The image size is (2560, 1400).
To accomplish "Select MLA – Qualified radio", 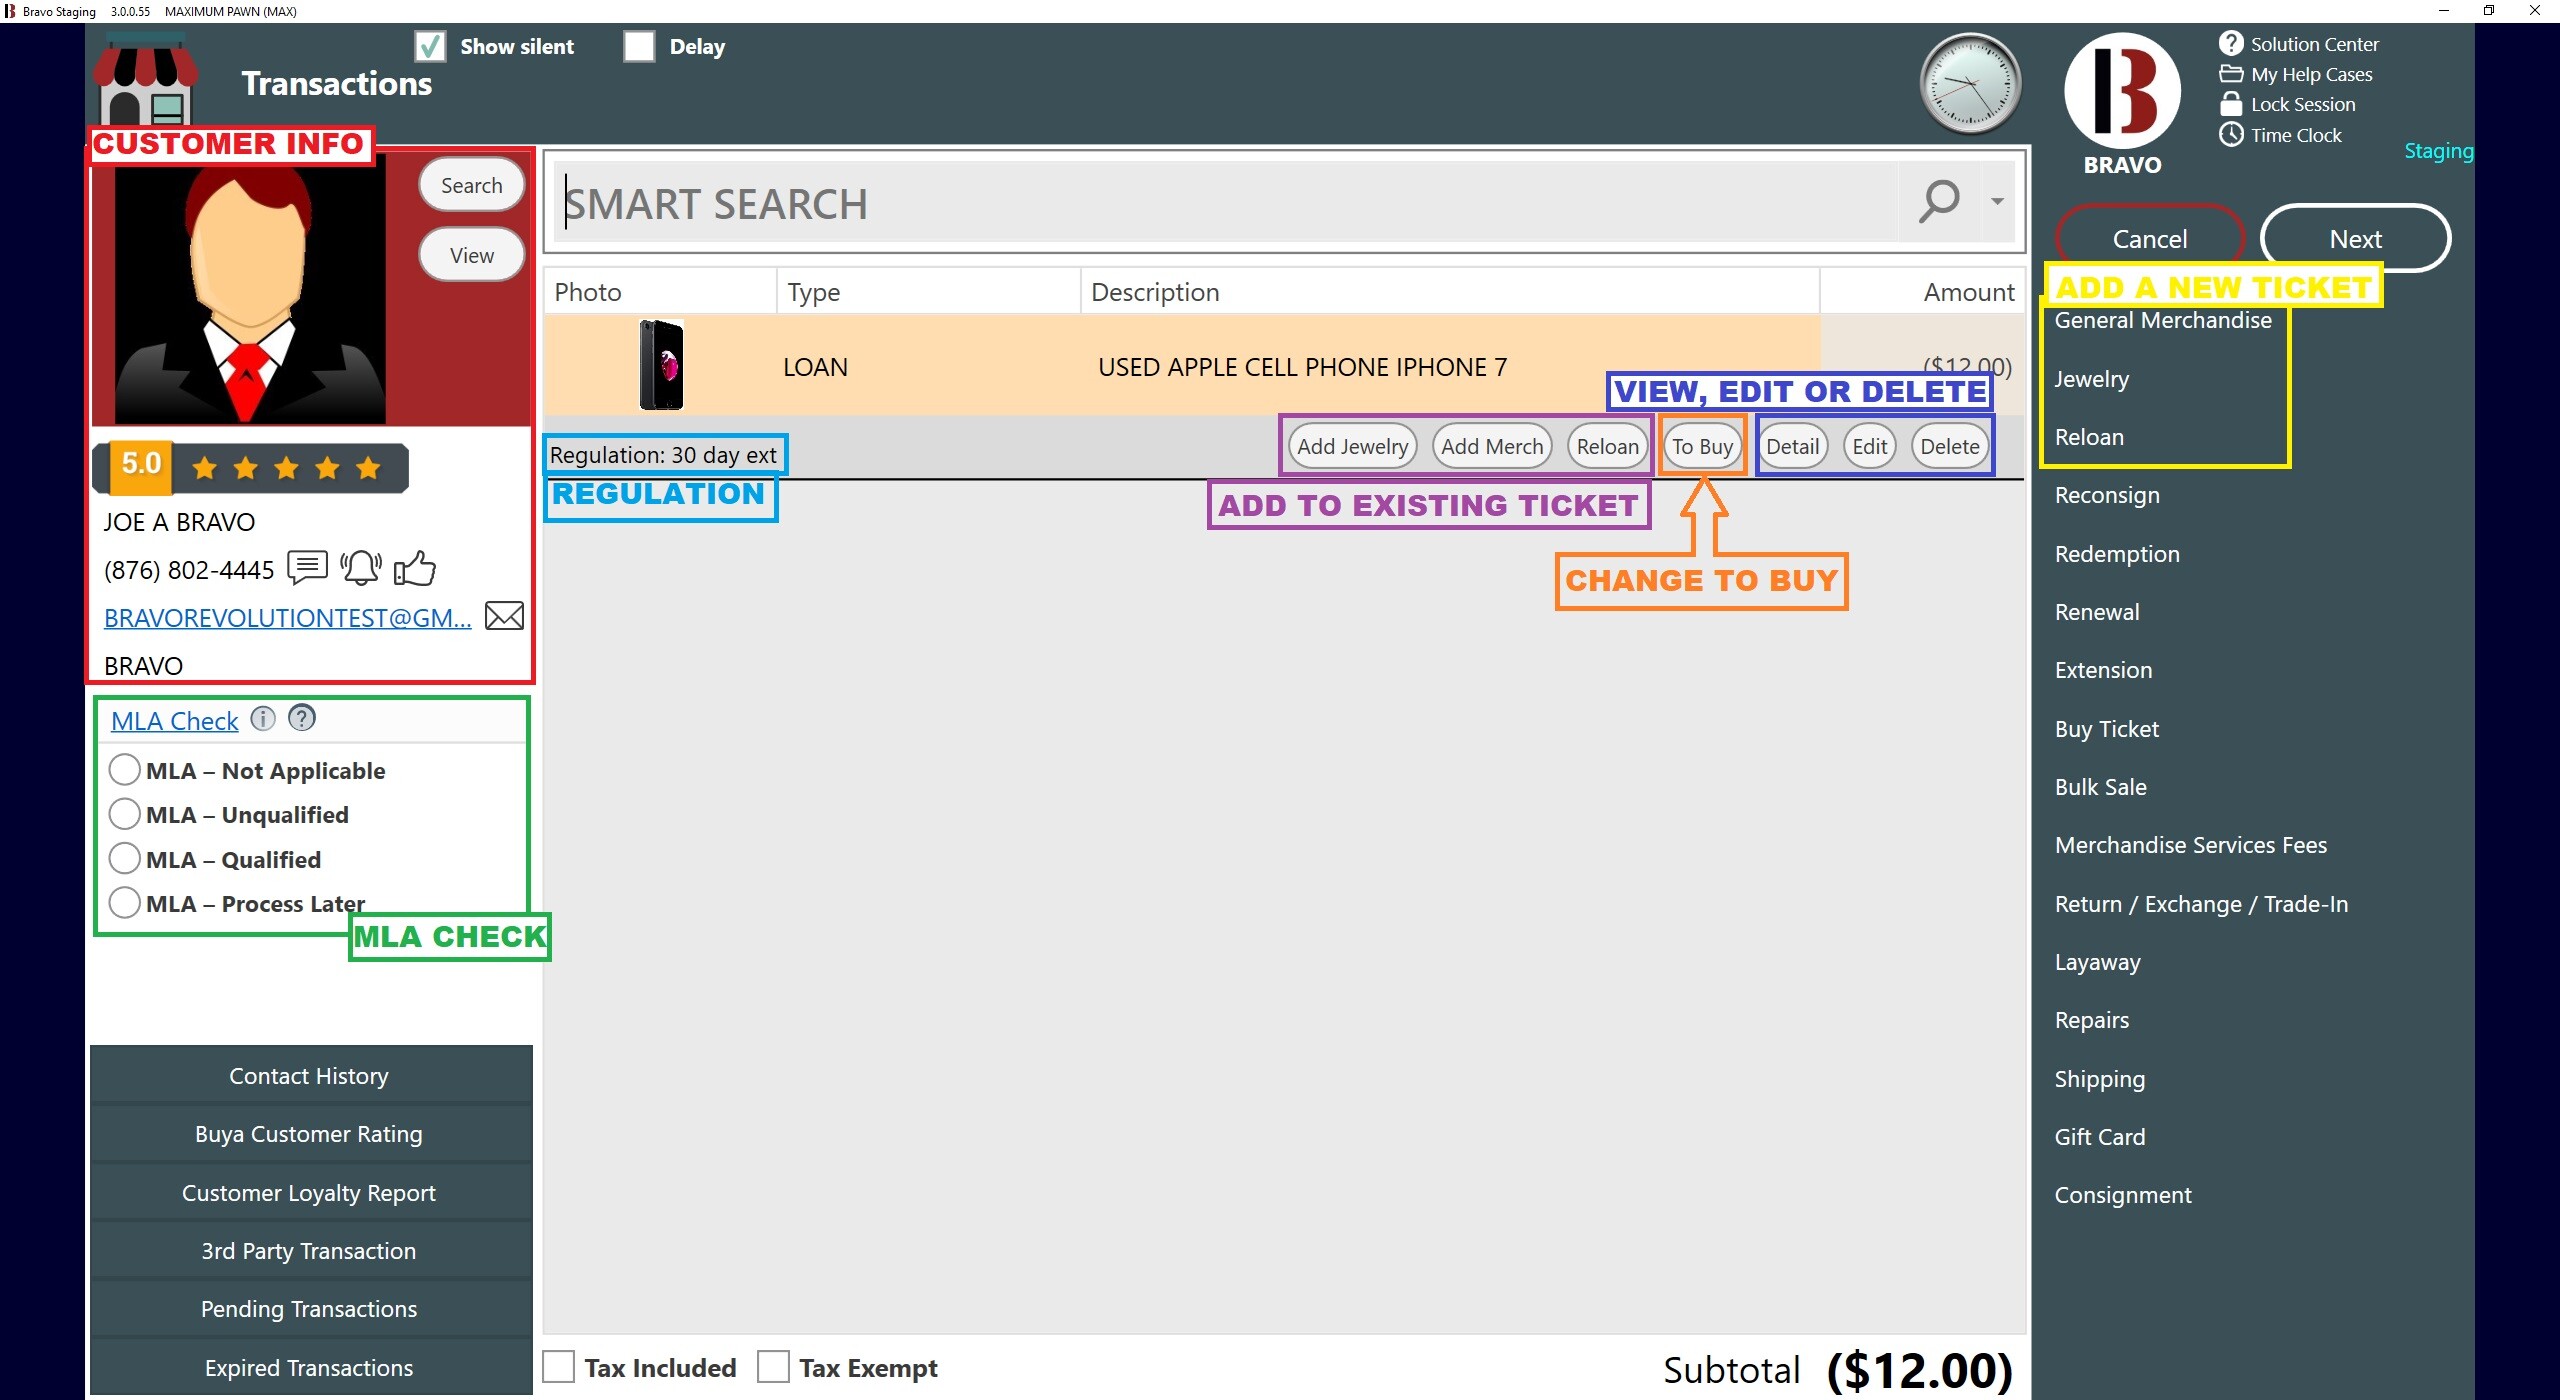I will click(124, 858).
